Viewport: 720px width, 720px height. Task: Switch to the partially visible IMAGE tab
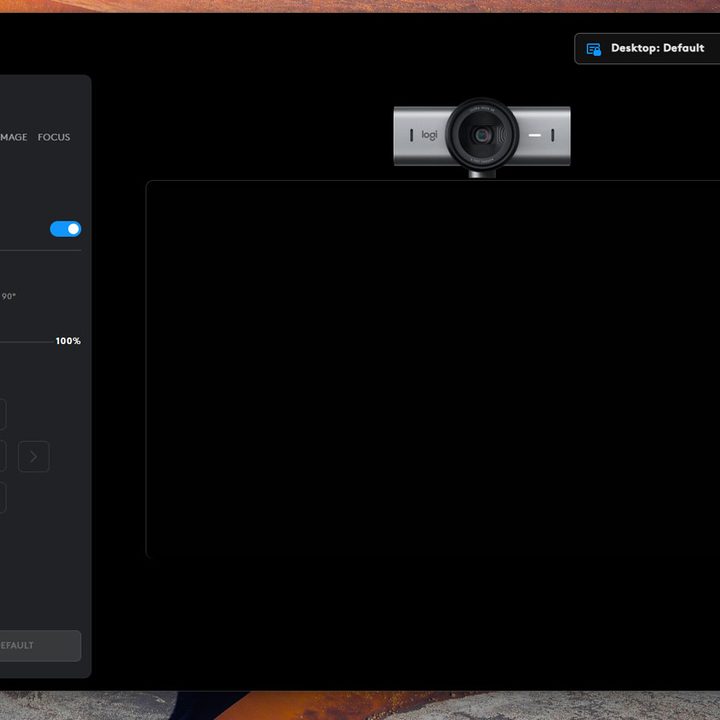tap(13, 137)
